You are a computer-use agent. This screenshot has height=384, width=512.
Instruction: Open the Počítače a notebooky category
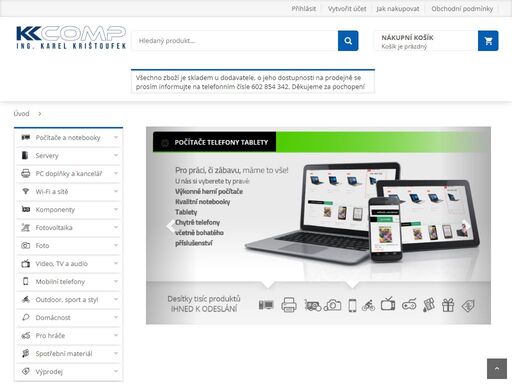(68, 137)
